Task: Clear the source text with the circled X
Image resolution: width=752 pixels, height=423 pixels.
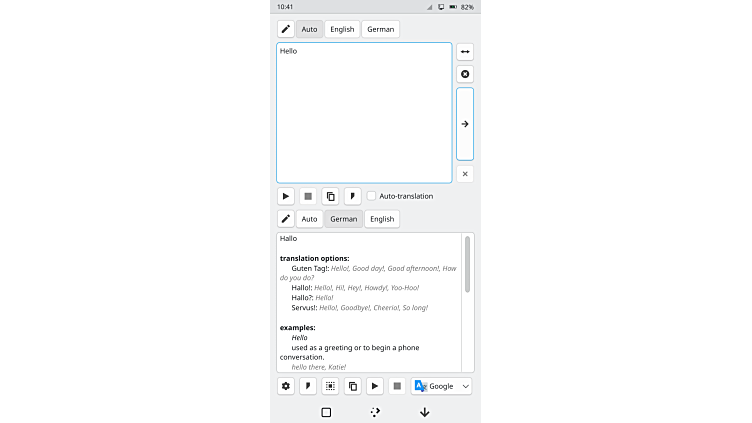Action: click(465, 74)
